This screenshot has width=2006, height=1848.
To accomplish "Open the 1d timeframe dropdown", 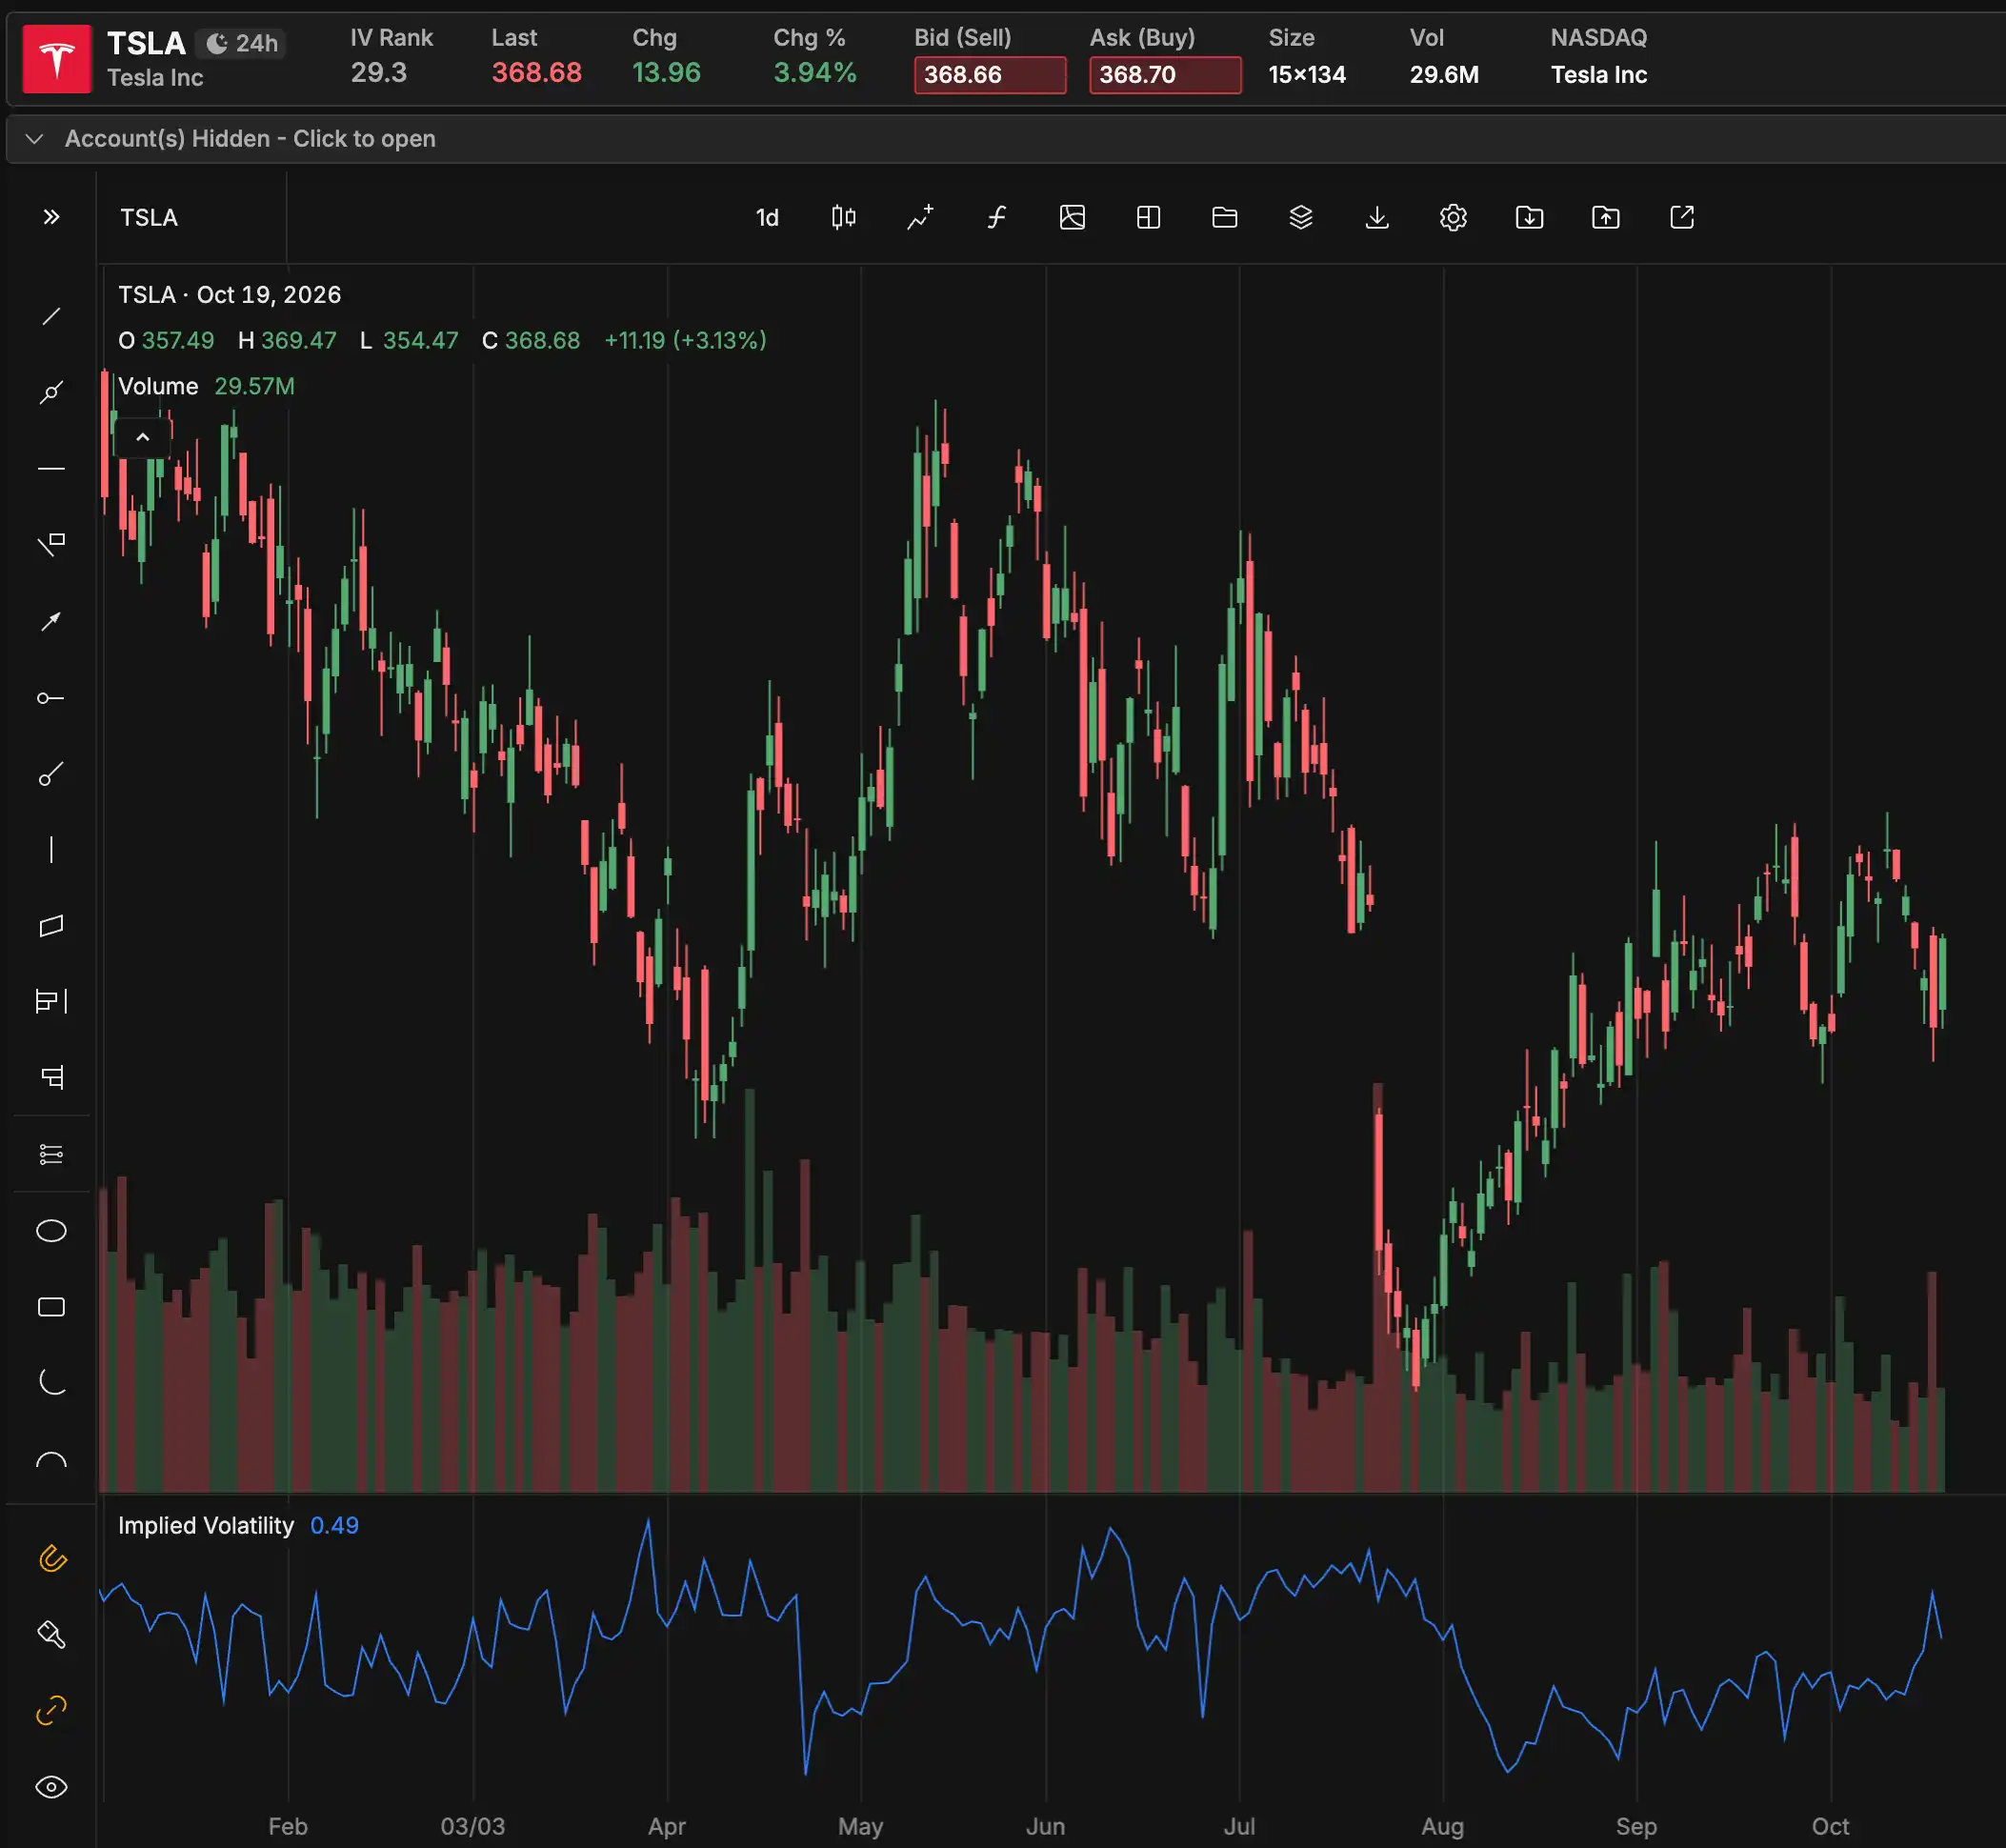I will (767, 217).
